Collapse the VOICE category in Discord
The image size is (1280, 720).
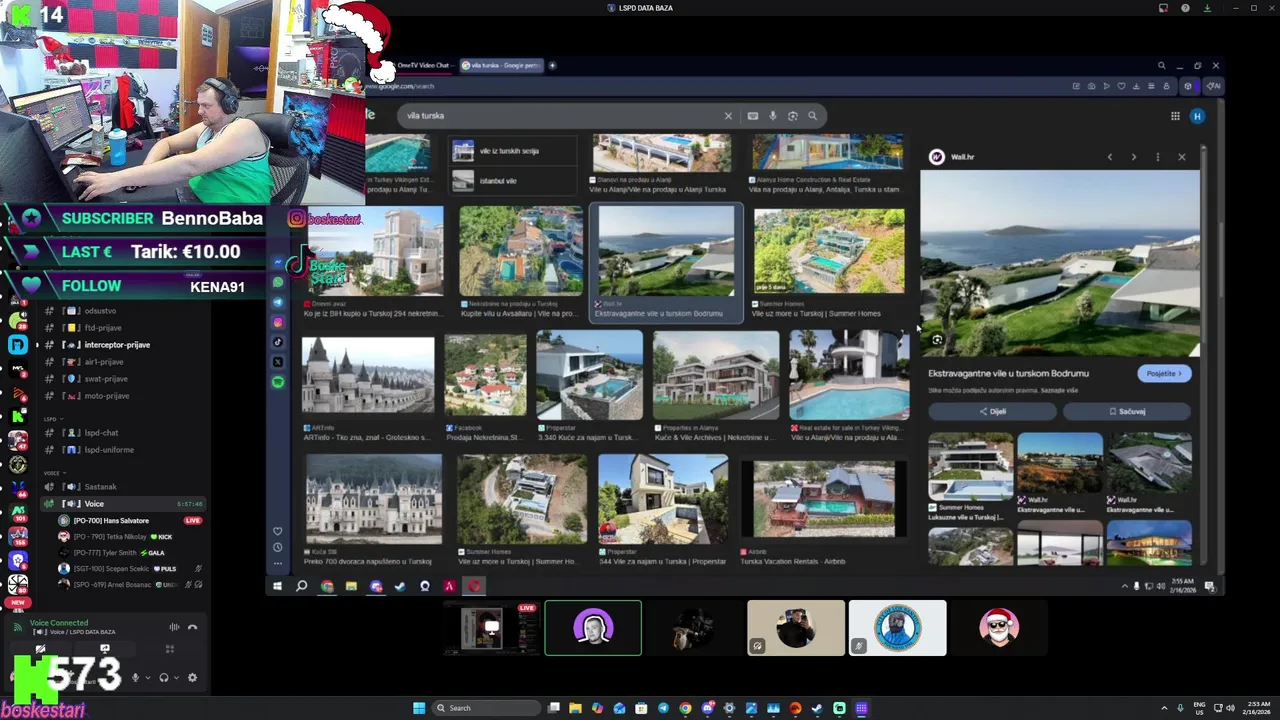[x=53, y=472]
